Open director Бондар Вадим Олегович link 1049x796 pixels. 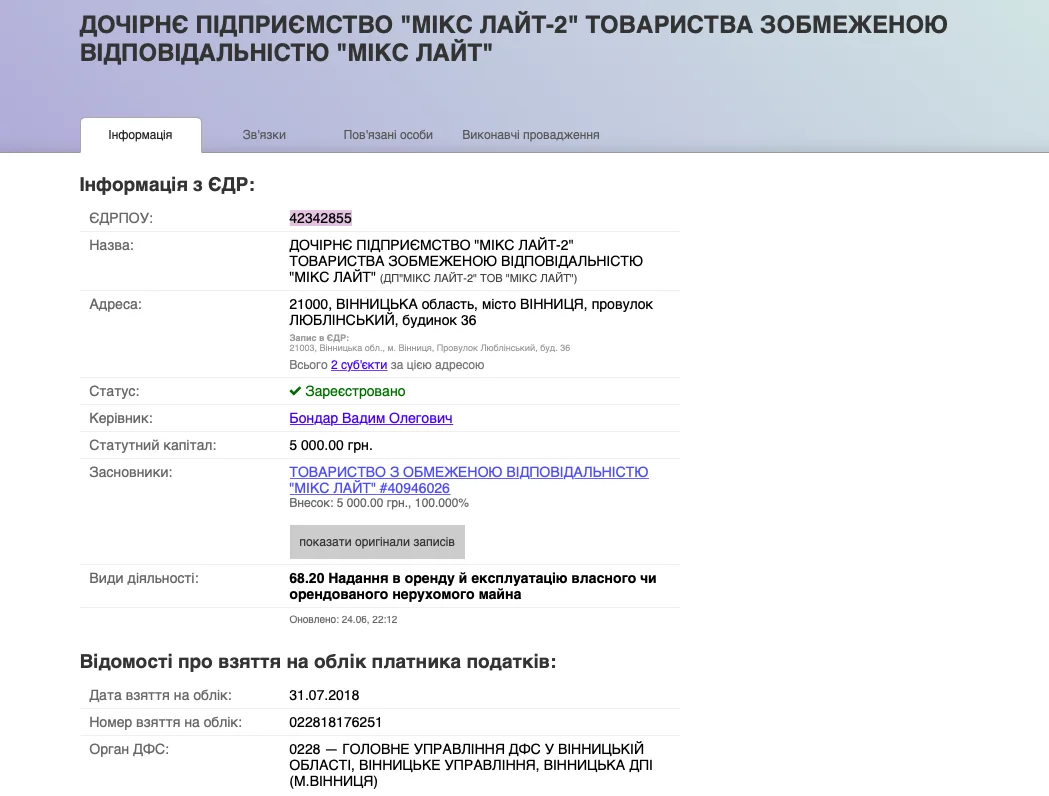tap(371, 418)
